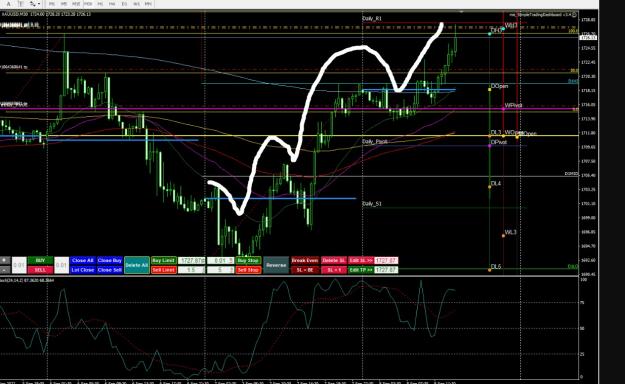Switch chart to D1 timeframe
The image size is (625, 384).
coord(124,4)
